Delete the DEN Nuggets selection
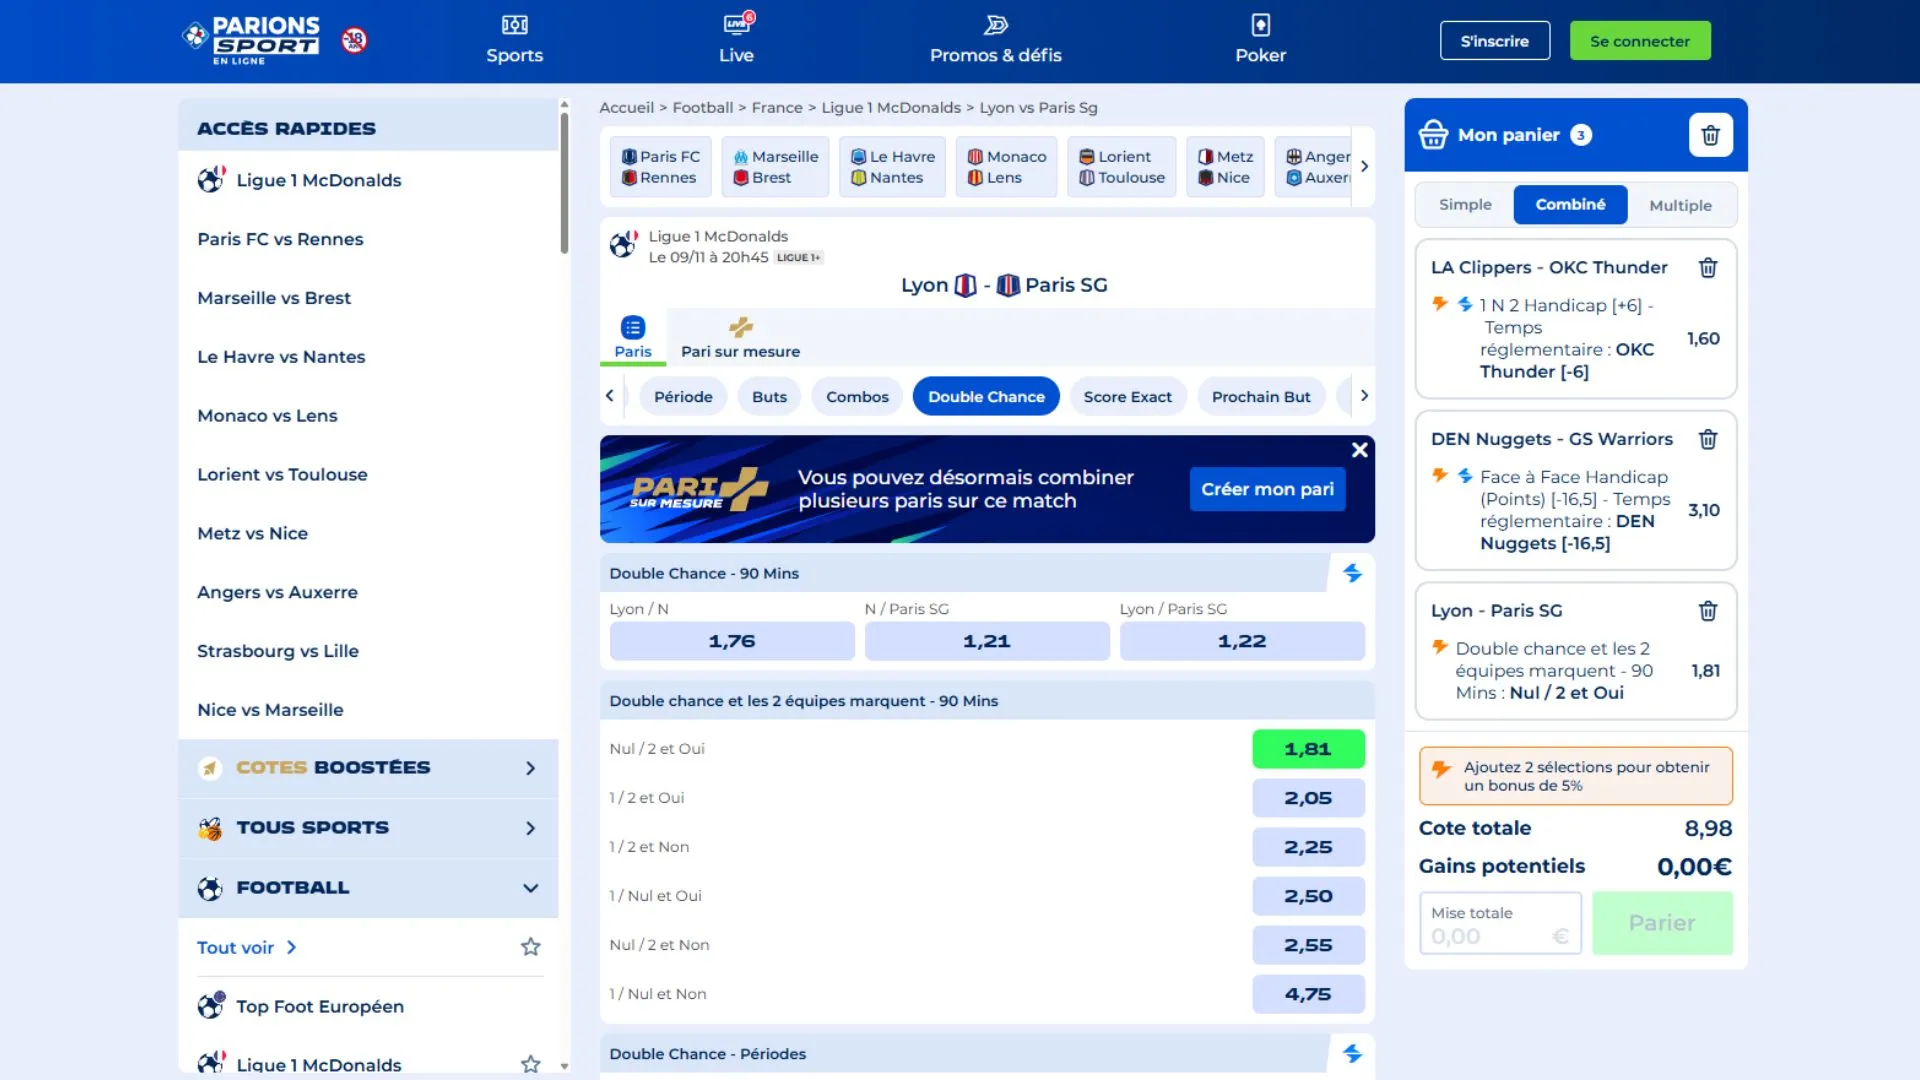 [x=1708, y=440]
